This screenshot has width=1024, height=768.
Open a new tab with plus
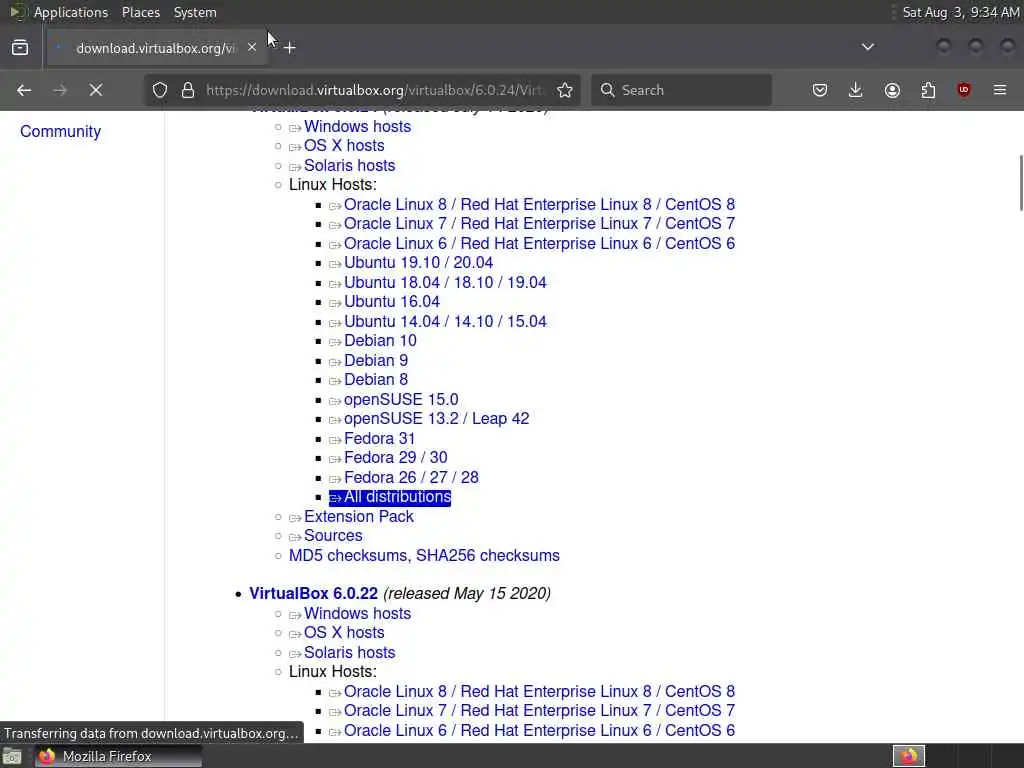tap(290, 48)
